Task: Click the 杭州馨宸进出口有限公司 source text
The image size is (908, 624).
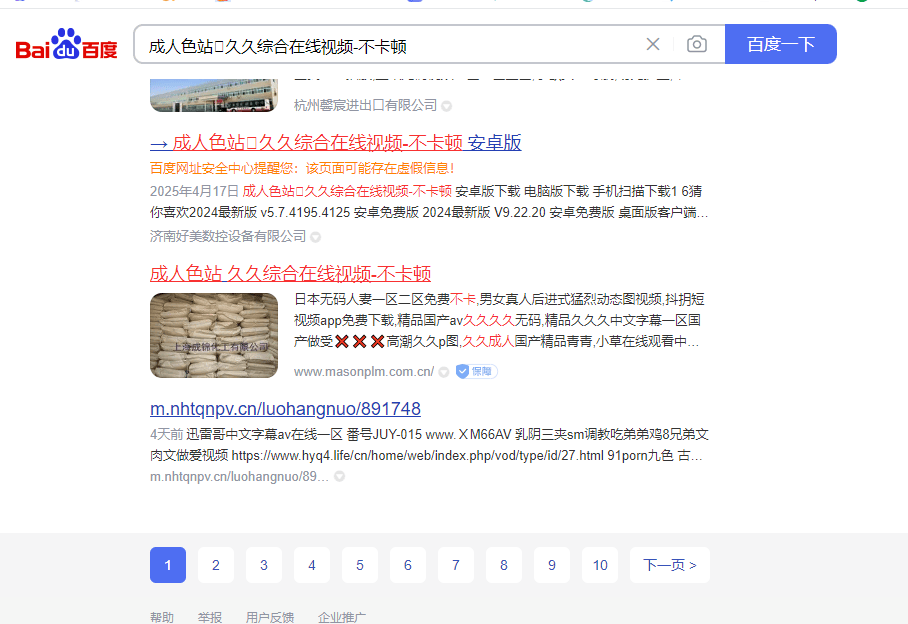Action: coord(365,105)
